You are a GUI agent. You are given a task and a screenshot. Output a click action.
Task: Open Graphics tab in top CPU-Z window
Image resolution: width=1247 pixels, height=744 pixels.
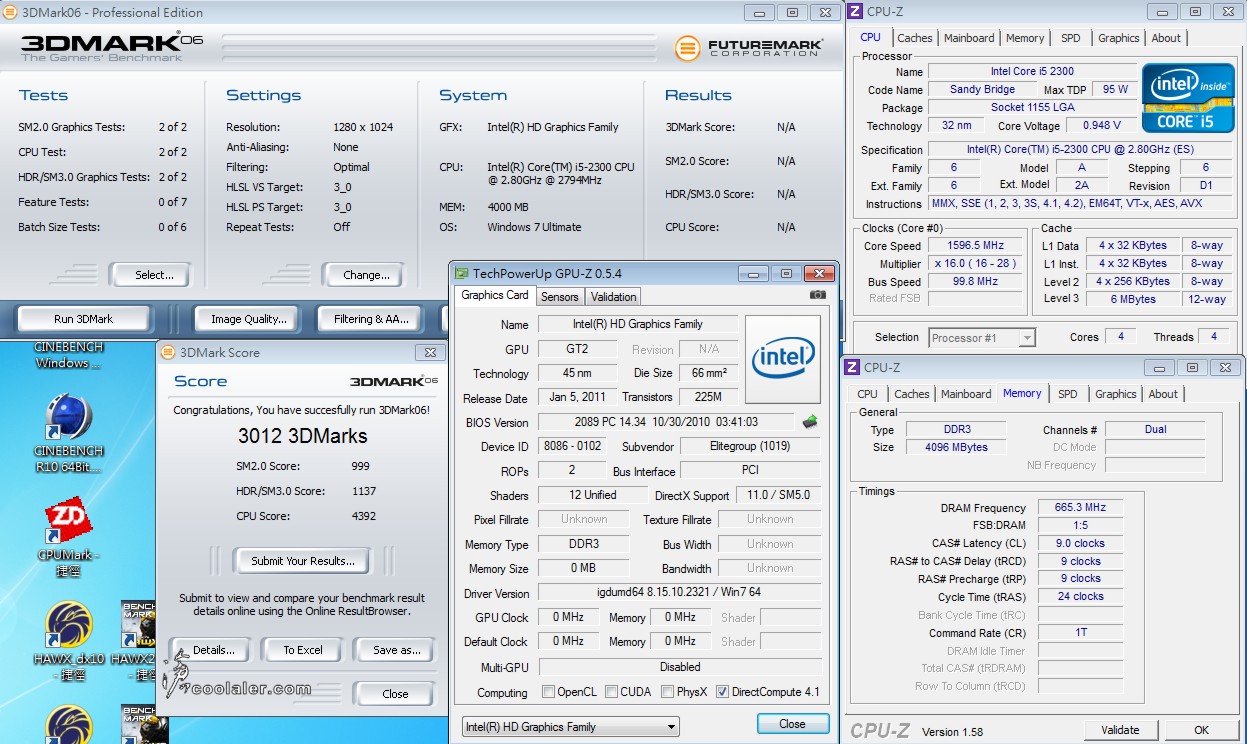click(x=1118, y=38)
